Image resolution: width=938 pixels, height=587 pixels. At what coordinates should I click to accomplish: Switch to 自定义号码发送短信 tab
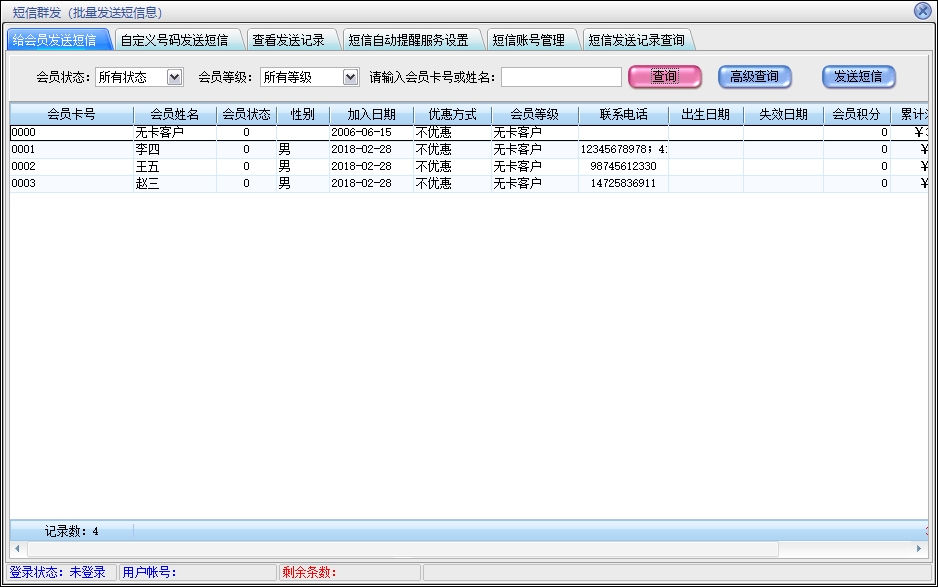[174, 41]
